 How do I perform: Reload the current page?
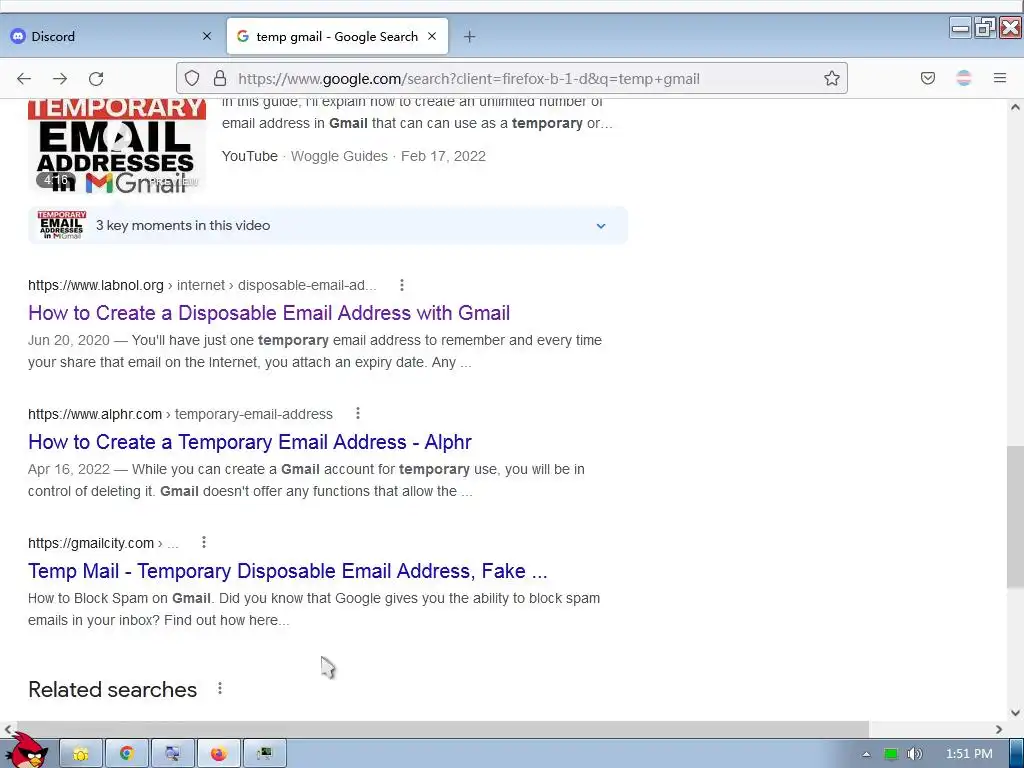[96, 79]
